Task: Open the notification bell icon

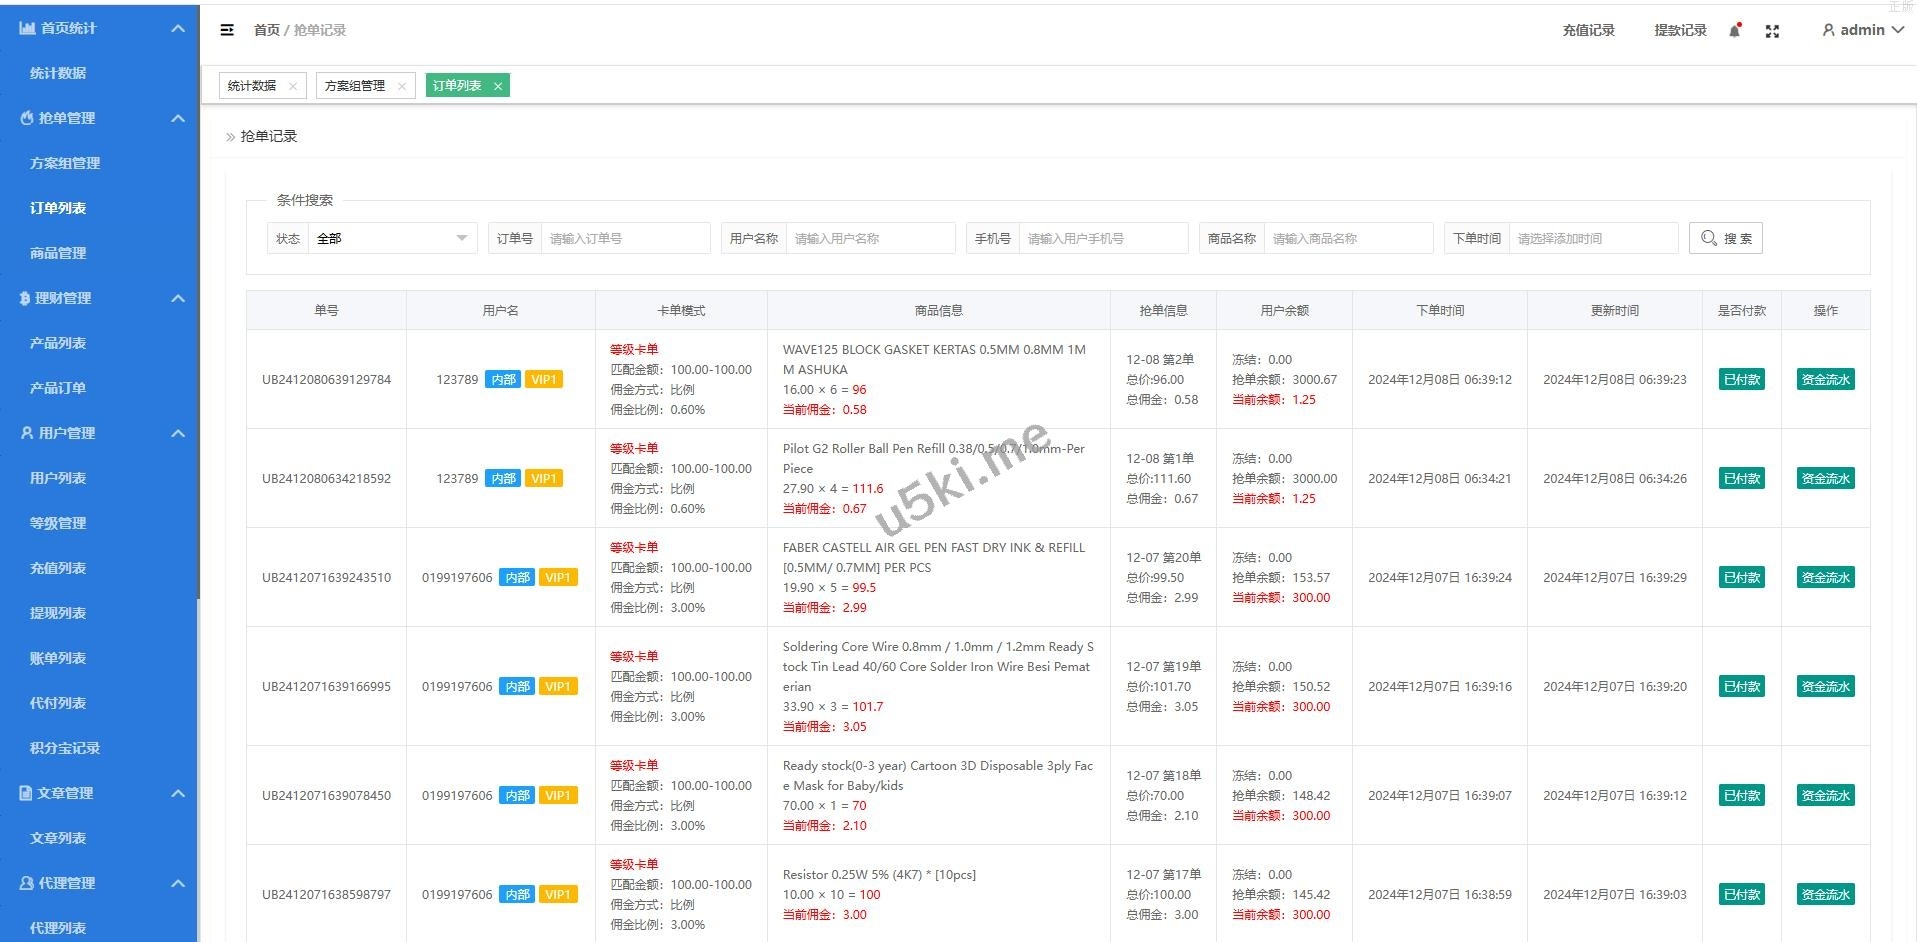Action: coord(1735,31)
